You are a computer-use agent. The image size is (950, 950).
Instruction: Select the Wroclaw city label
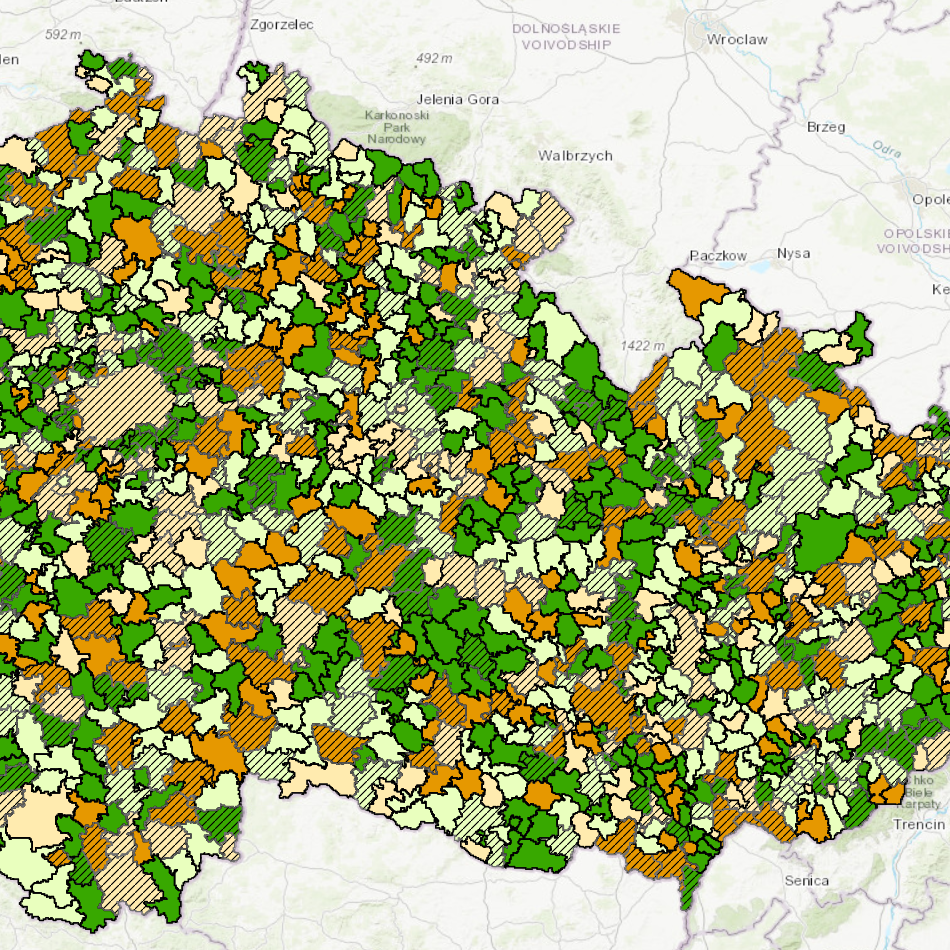pyautogui.click(x=737, y=40)
